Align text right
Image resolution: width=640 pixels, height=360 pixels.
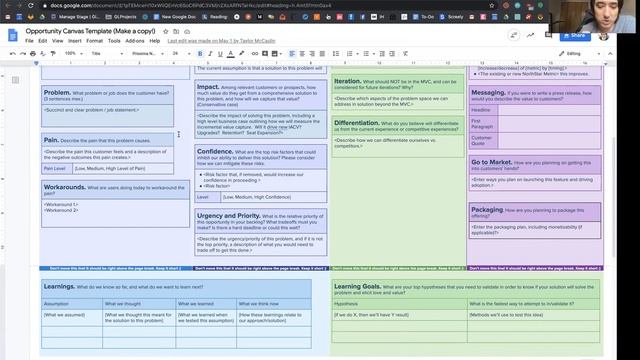pos(312,53)
